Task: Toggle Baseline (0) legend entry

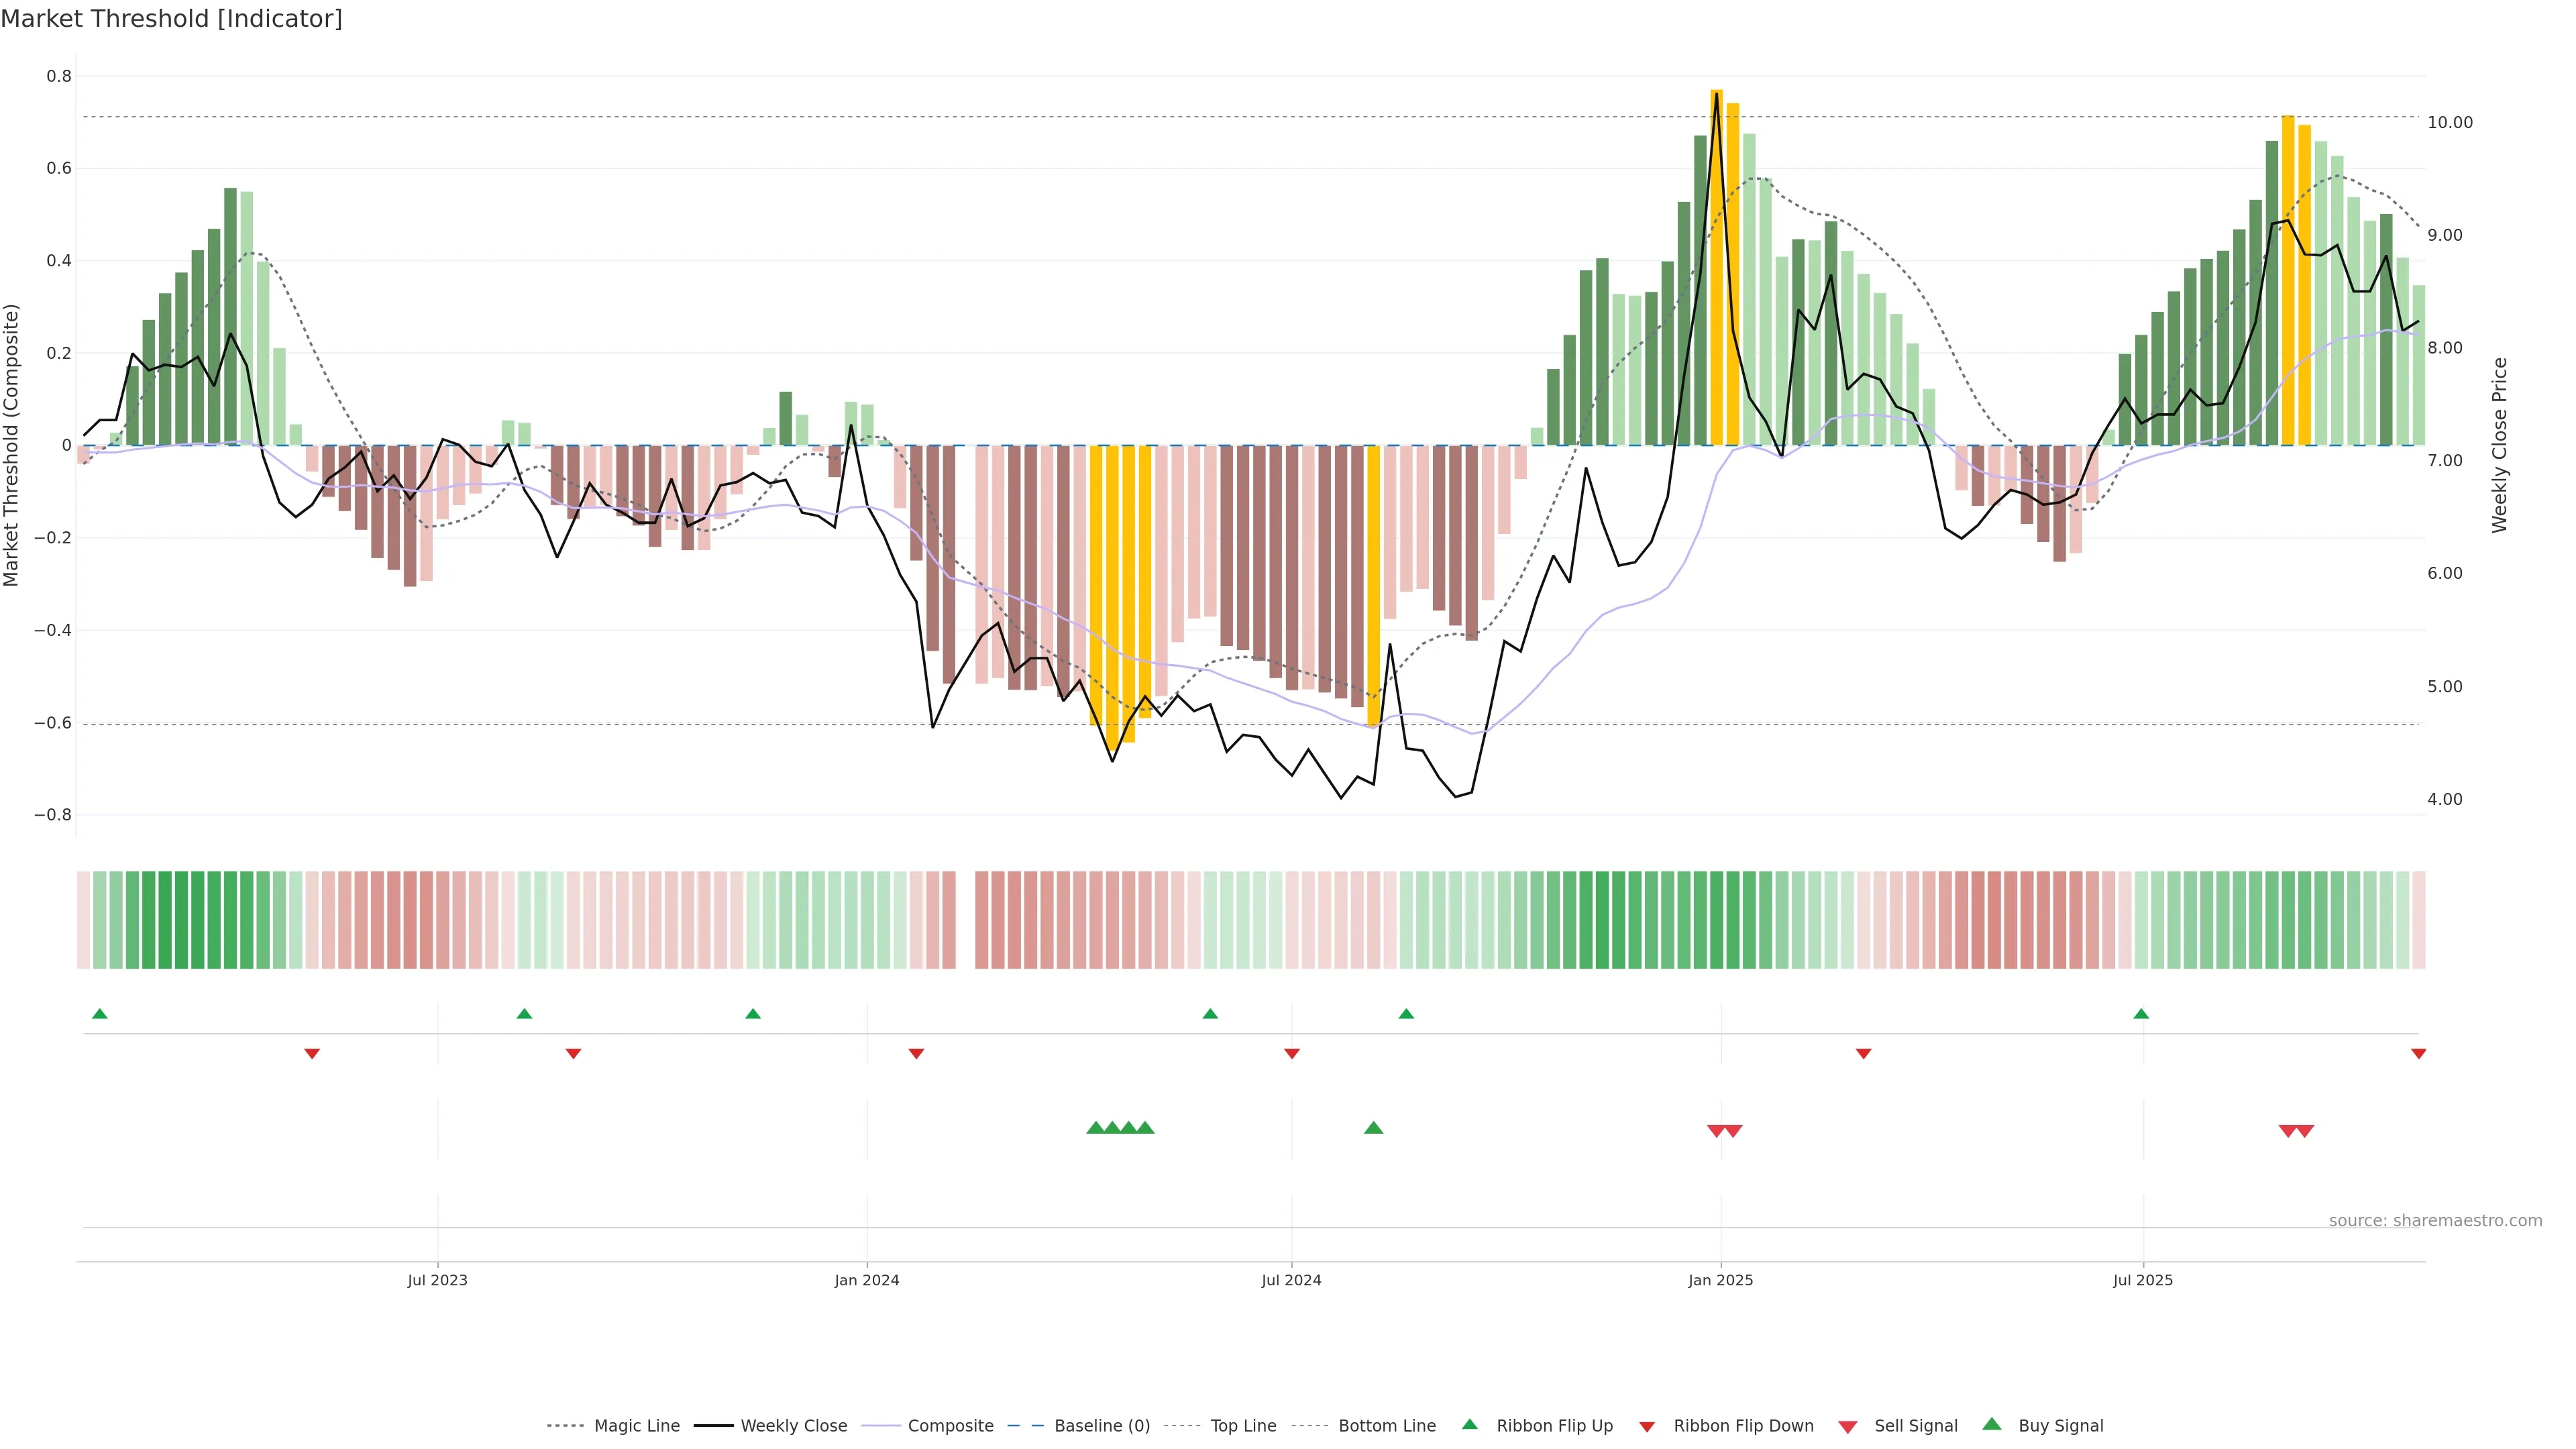Action: pos(1102,1426)
